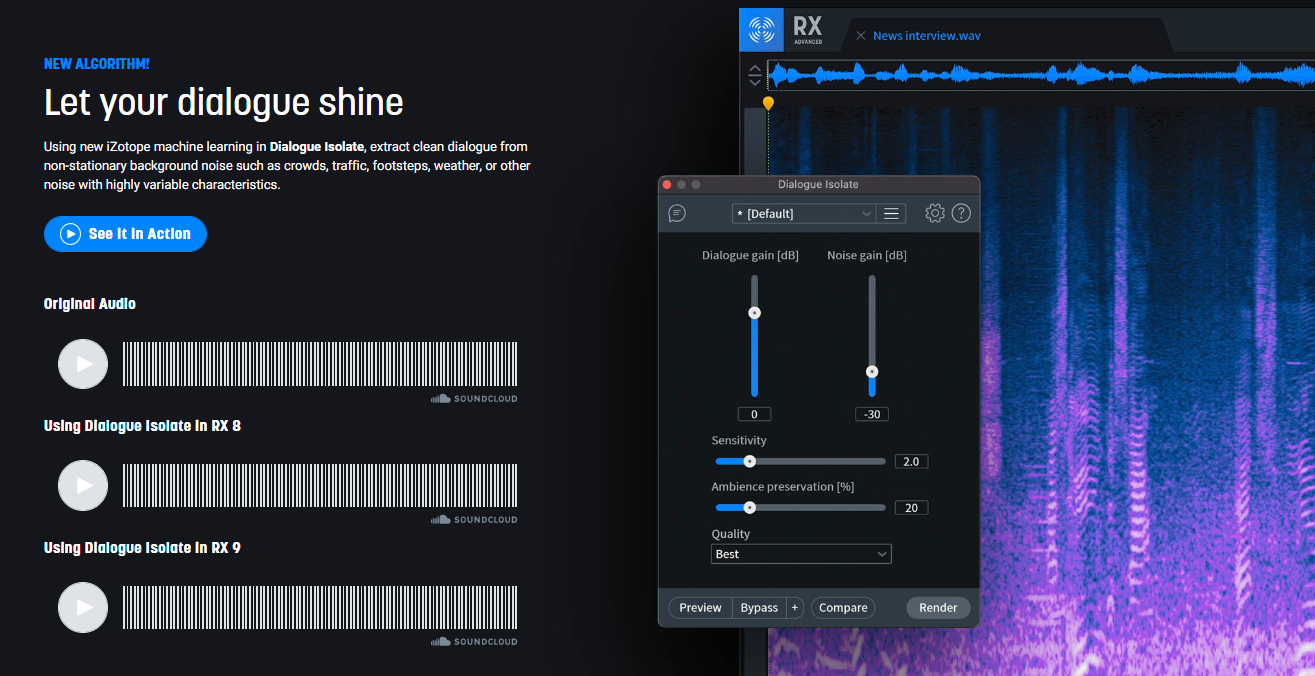Image resolution: width=1315 pixels, height=676 pixels.
Task: Adjust the Ambience preservation slider handle
Action: click(x=750, y=507)
